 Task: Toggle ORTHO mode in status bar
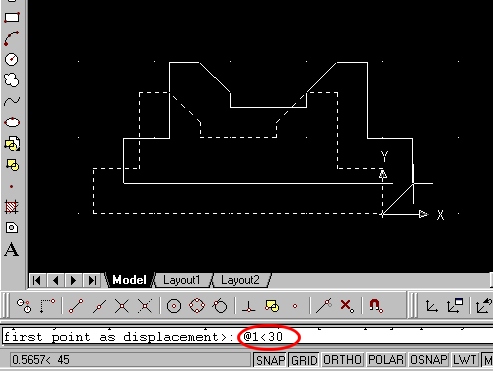(x=342, y=360)
